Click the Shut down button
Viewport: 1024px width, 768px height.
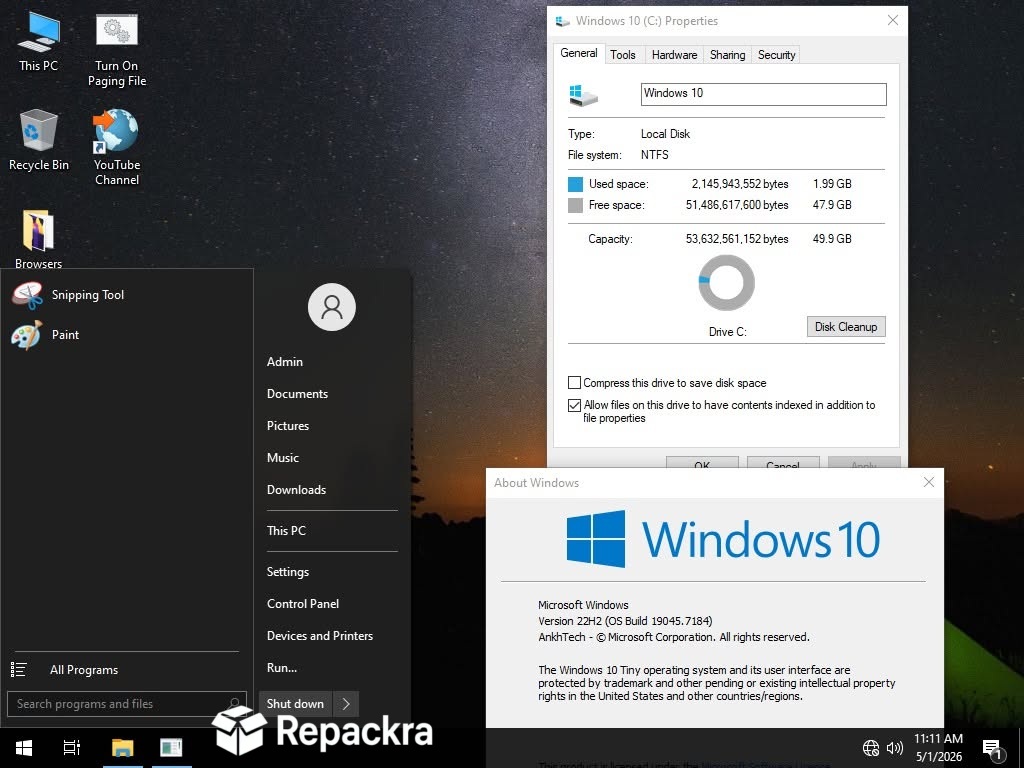click(295, 703)
